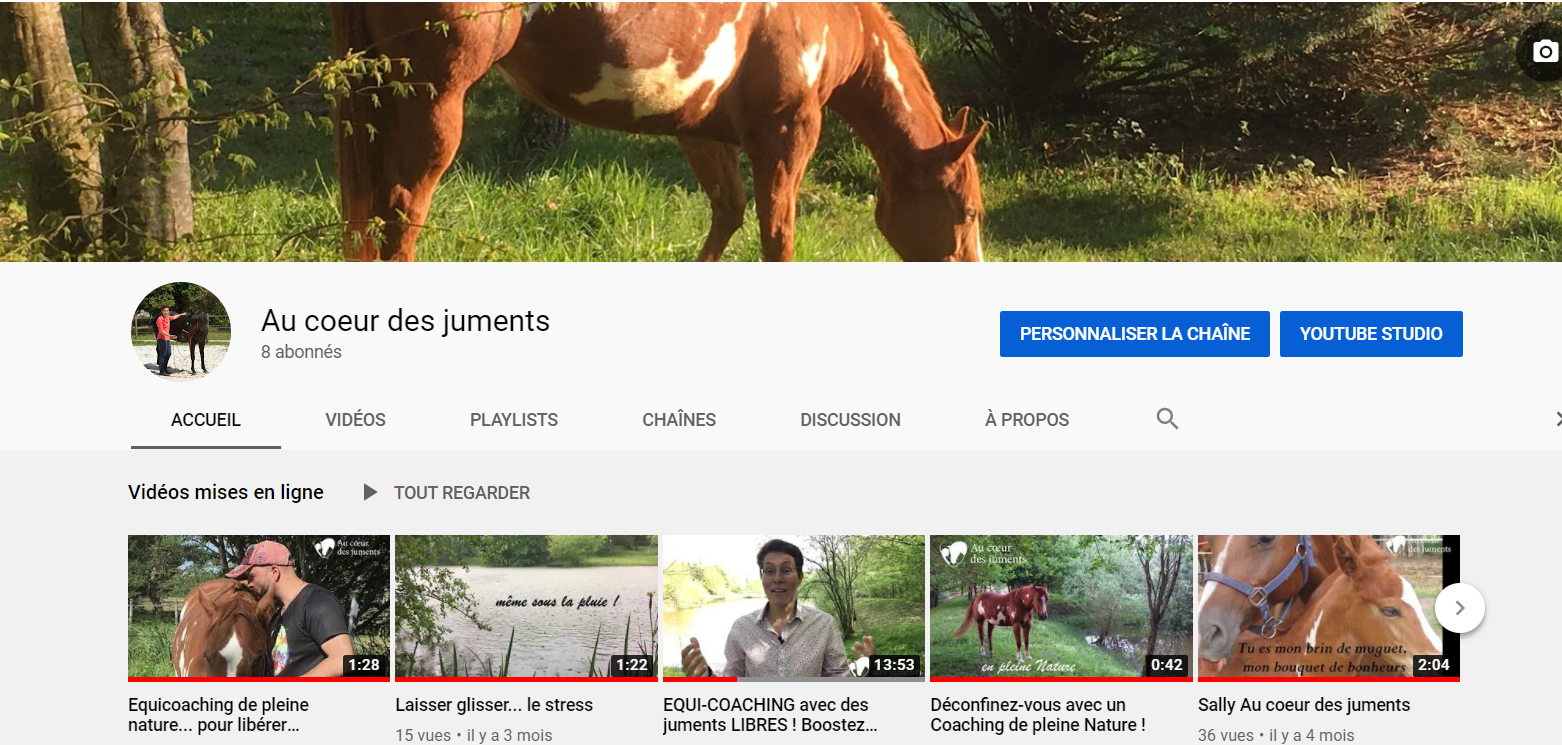Click the Tout Regarder link
This screenshot has width=1562, height=745.
461,492
